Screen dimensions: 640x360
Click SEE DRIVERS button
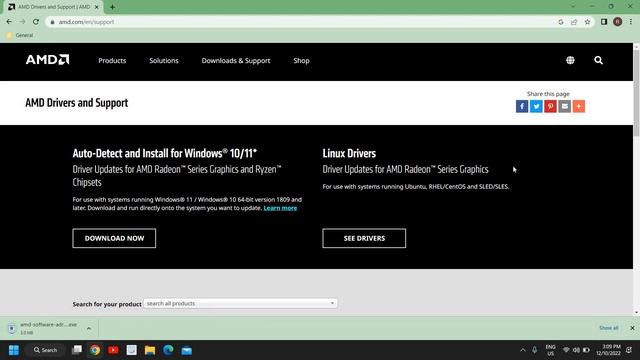point(364,238)
